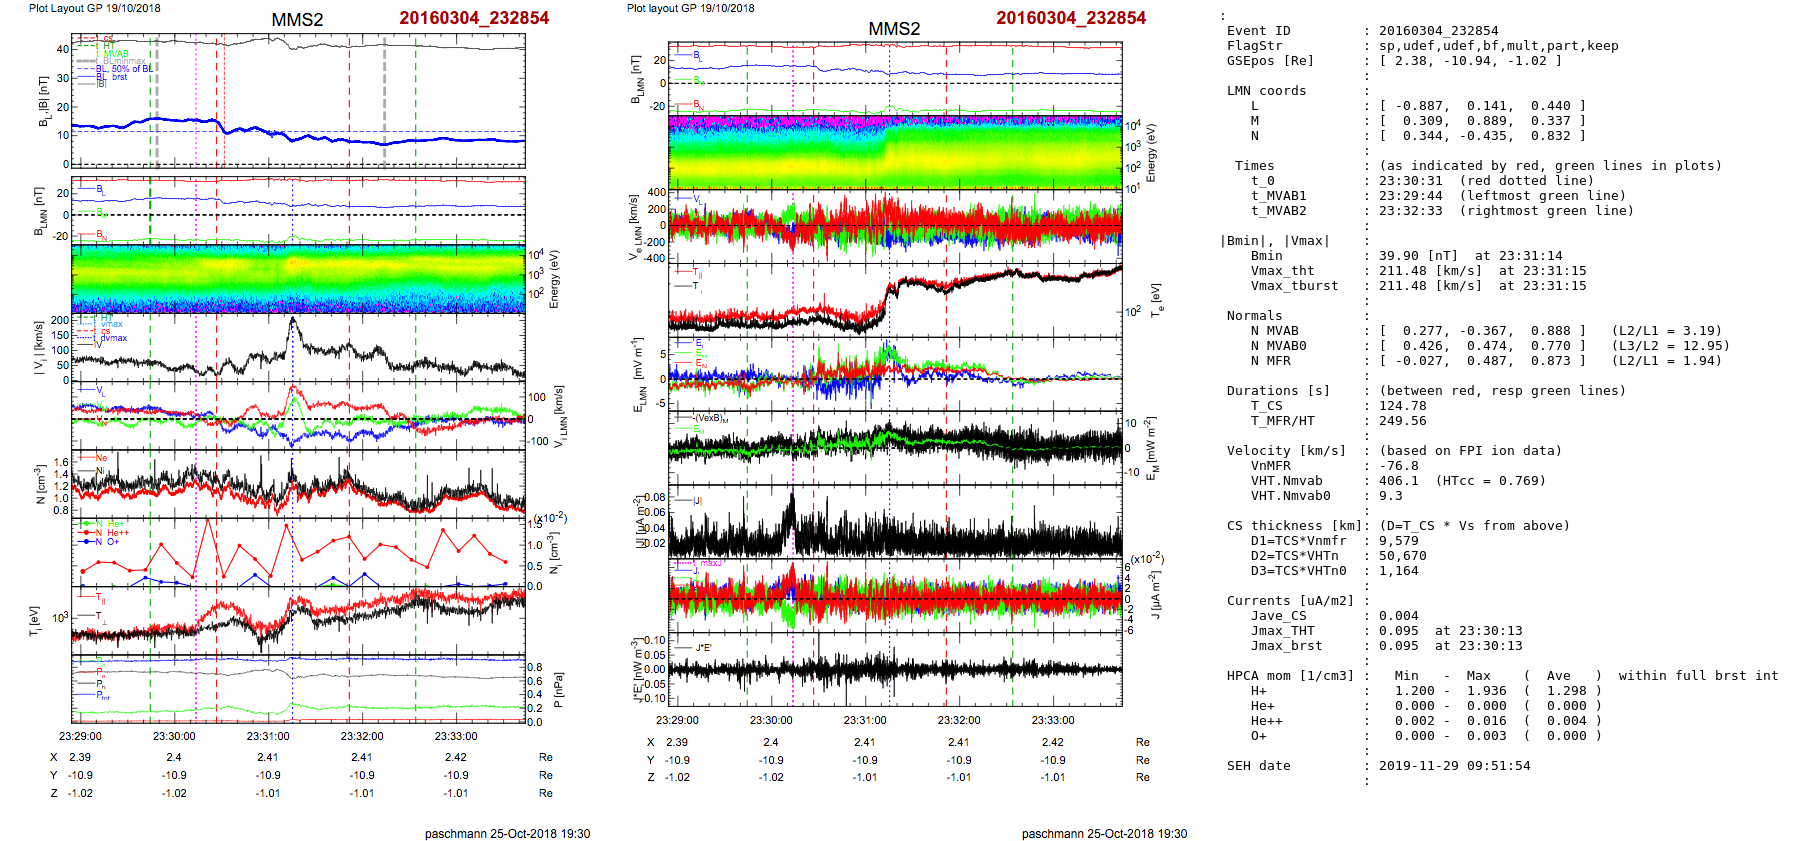This screenshot has height=841, width=1804.
Task: Select the D2=TCS*VHTn thickness value 50,670
Action: tap(1402, 556)
